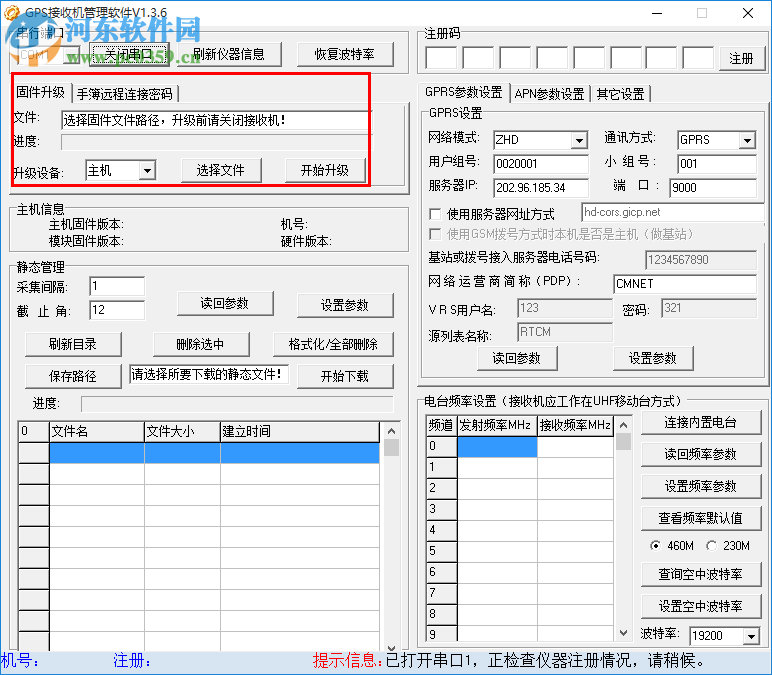This screenshot has width=772, height=675.
Task: Click the firmware file path field
Action: pos(217,120)
